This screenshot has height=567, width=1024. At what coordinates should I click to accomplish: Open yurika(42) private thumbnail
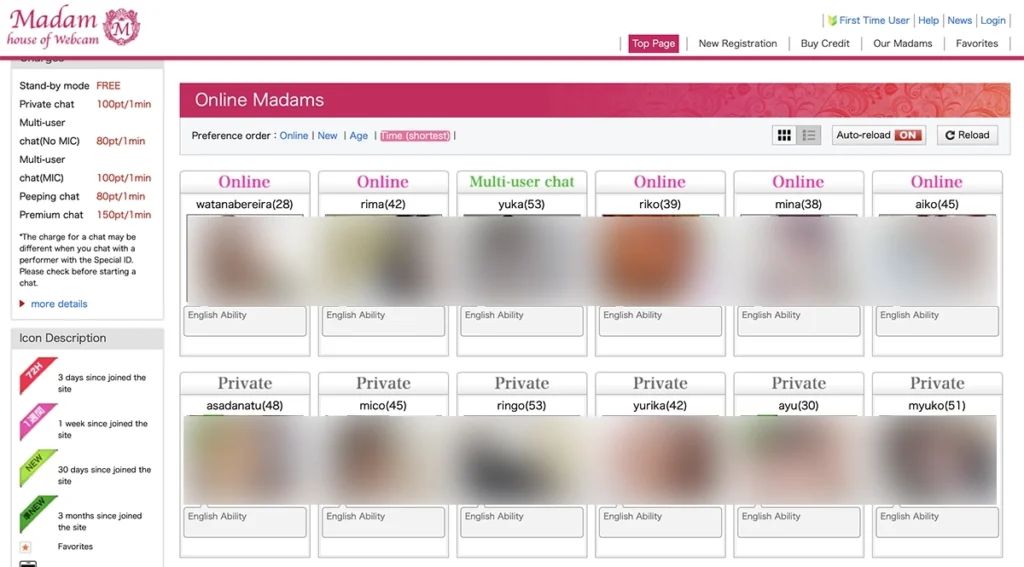660,460
